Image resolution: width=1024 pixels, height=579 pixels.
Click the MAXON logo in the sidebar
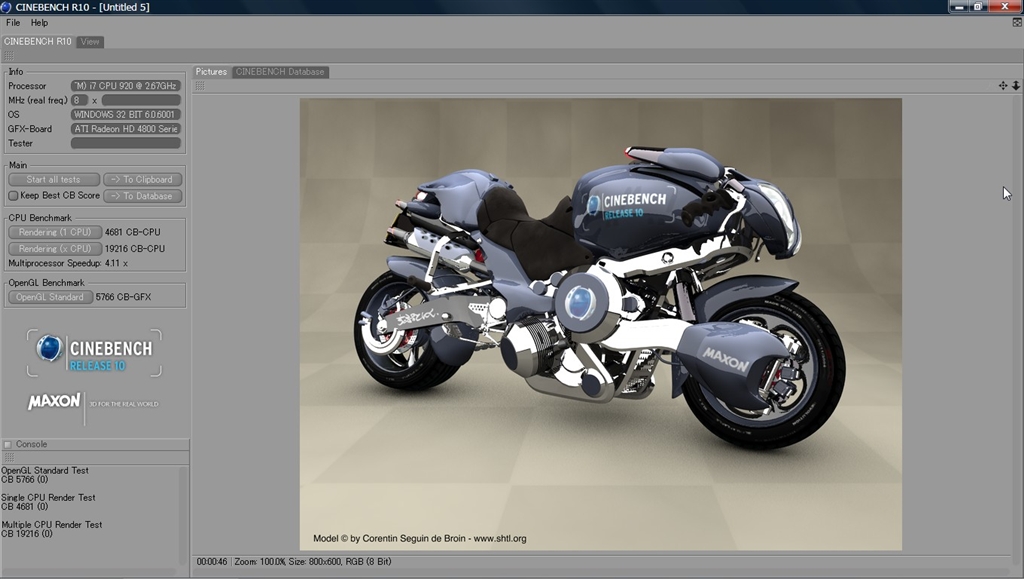(54, 401)
